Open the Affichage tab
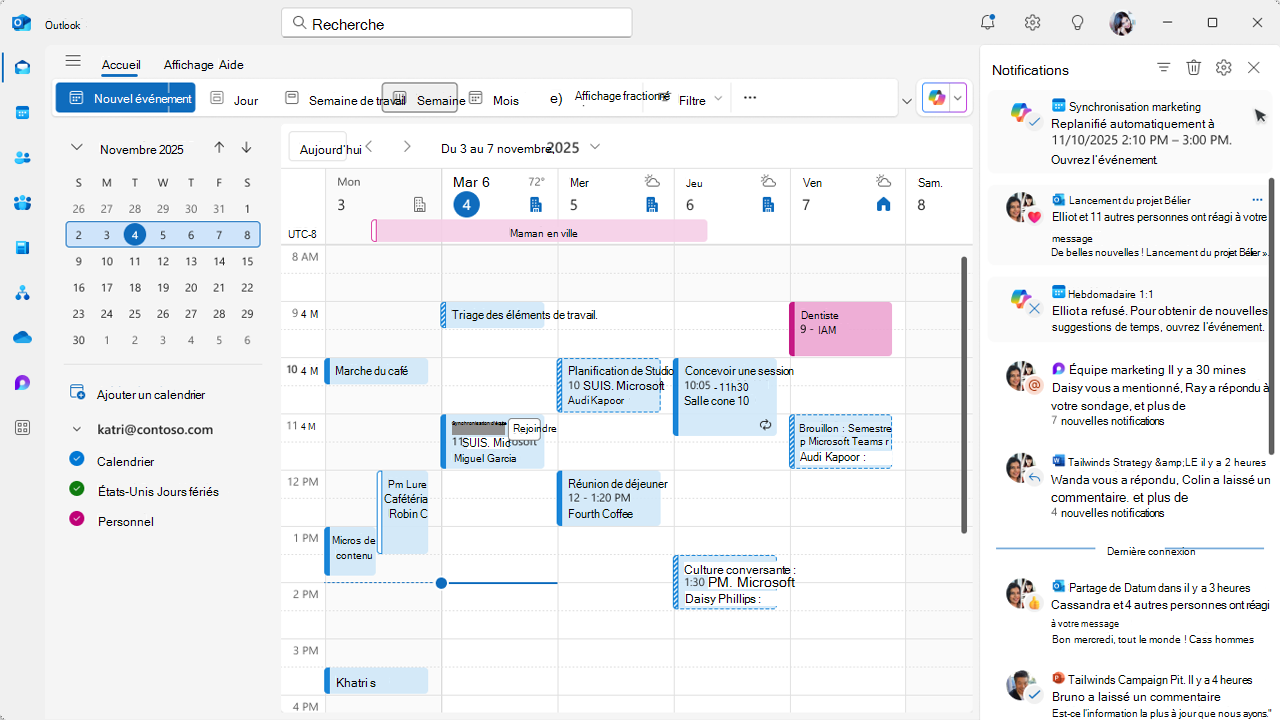1280x720 pixels. 189,65
